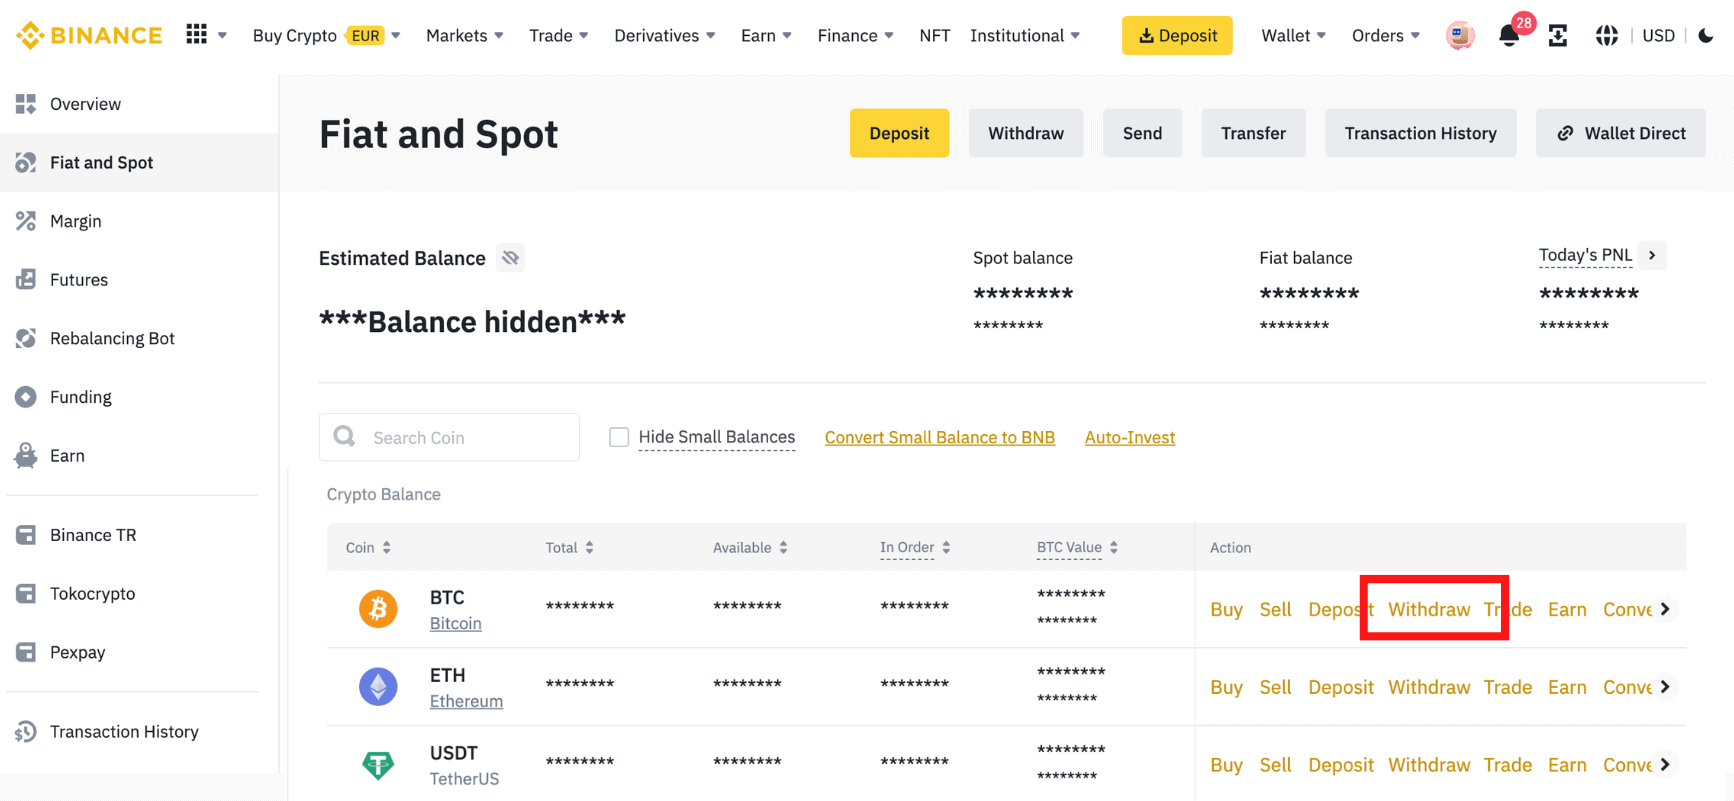Open USD currency selector
The height and width of the screenshot is (801, 1734).
(1658, 36)
